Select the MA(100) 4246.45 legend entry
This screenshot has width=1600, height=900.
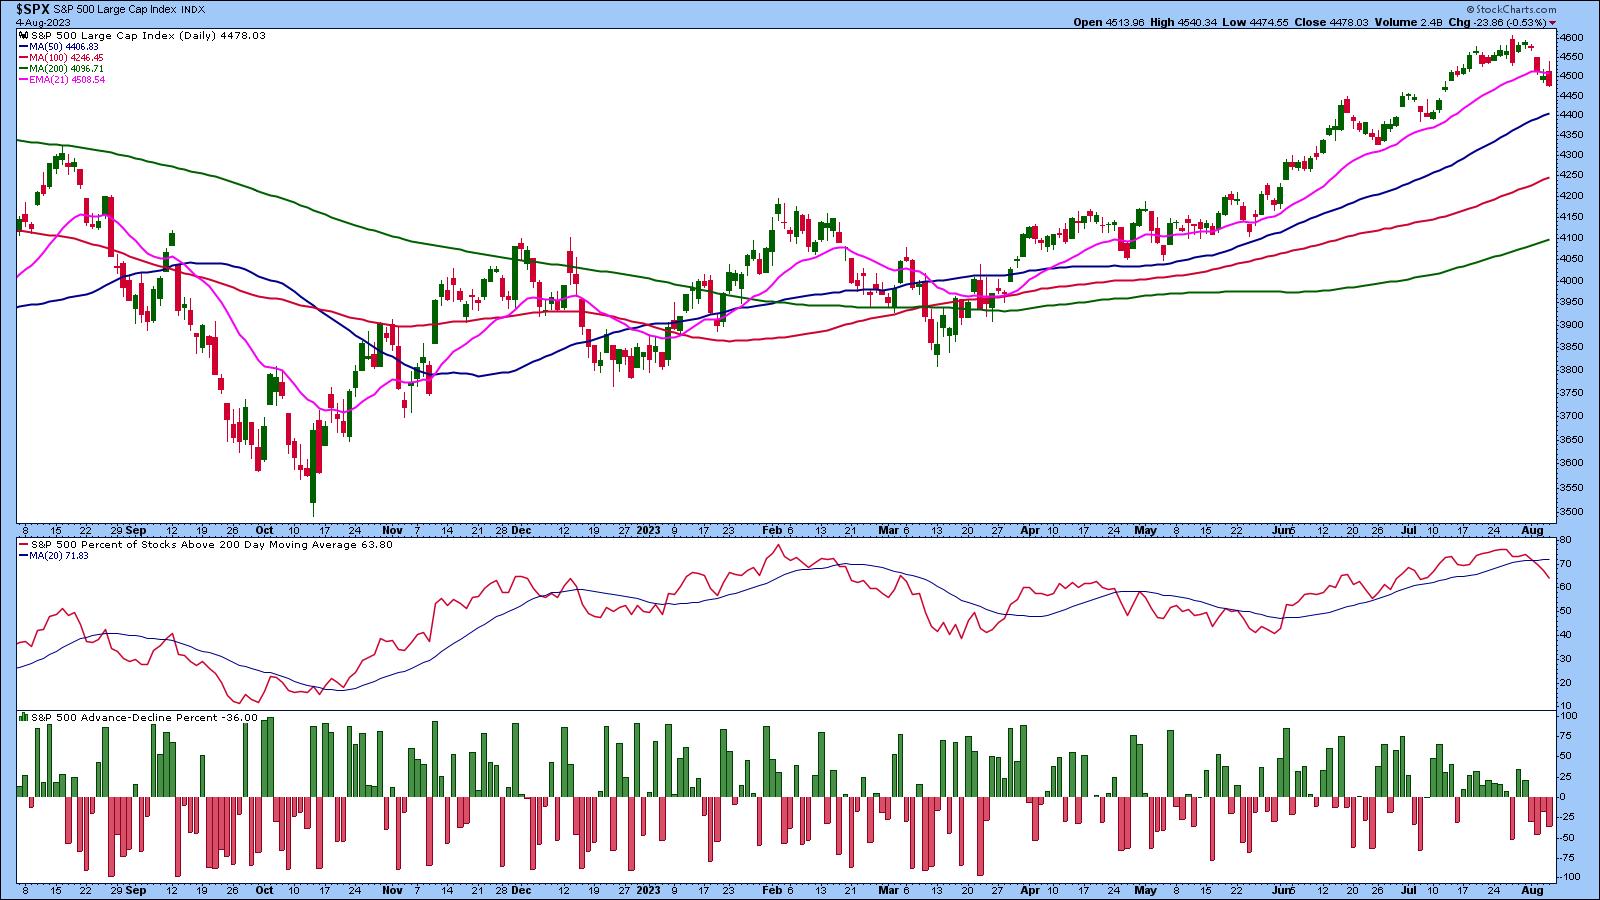(66, 58)
